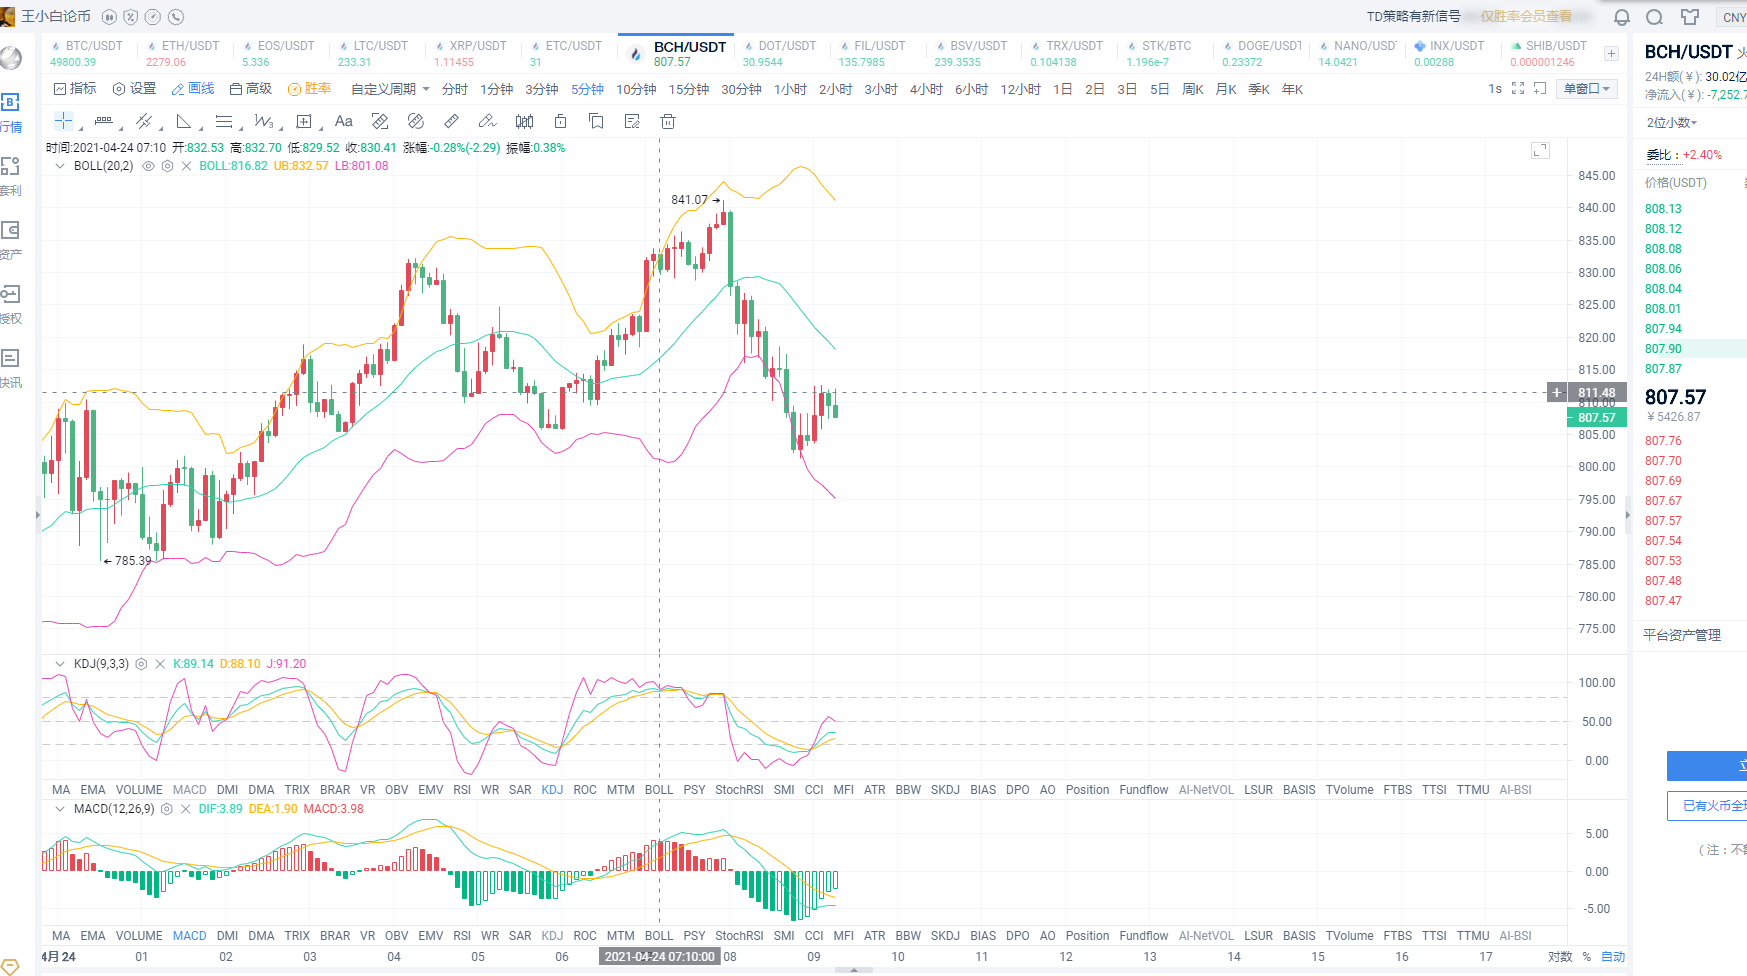Add a trading pair tab with plus
The image size is (1747, 976).
[1611, 54]
